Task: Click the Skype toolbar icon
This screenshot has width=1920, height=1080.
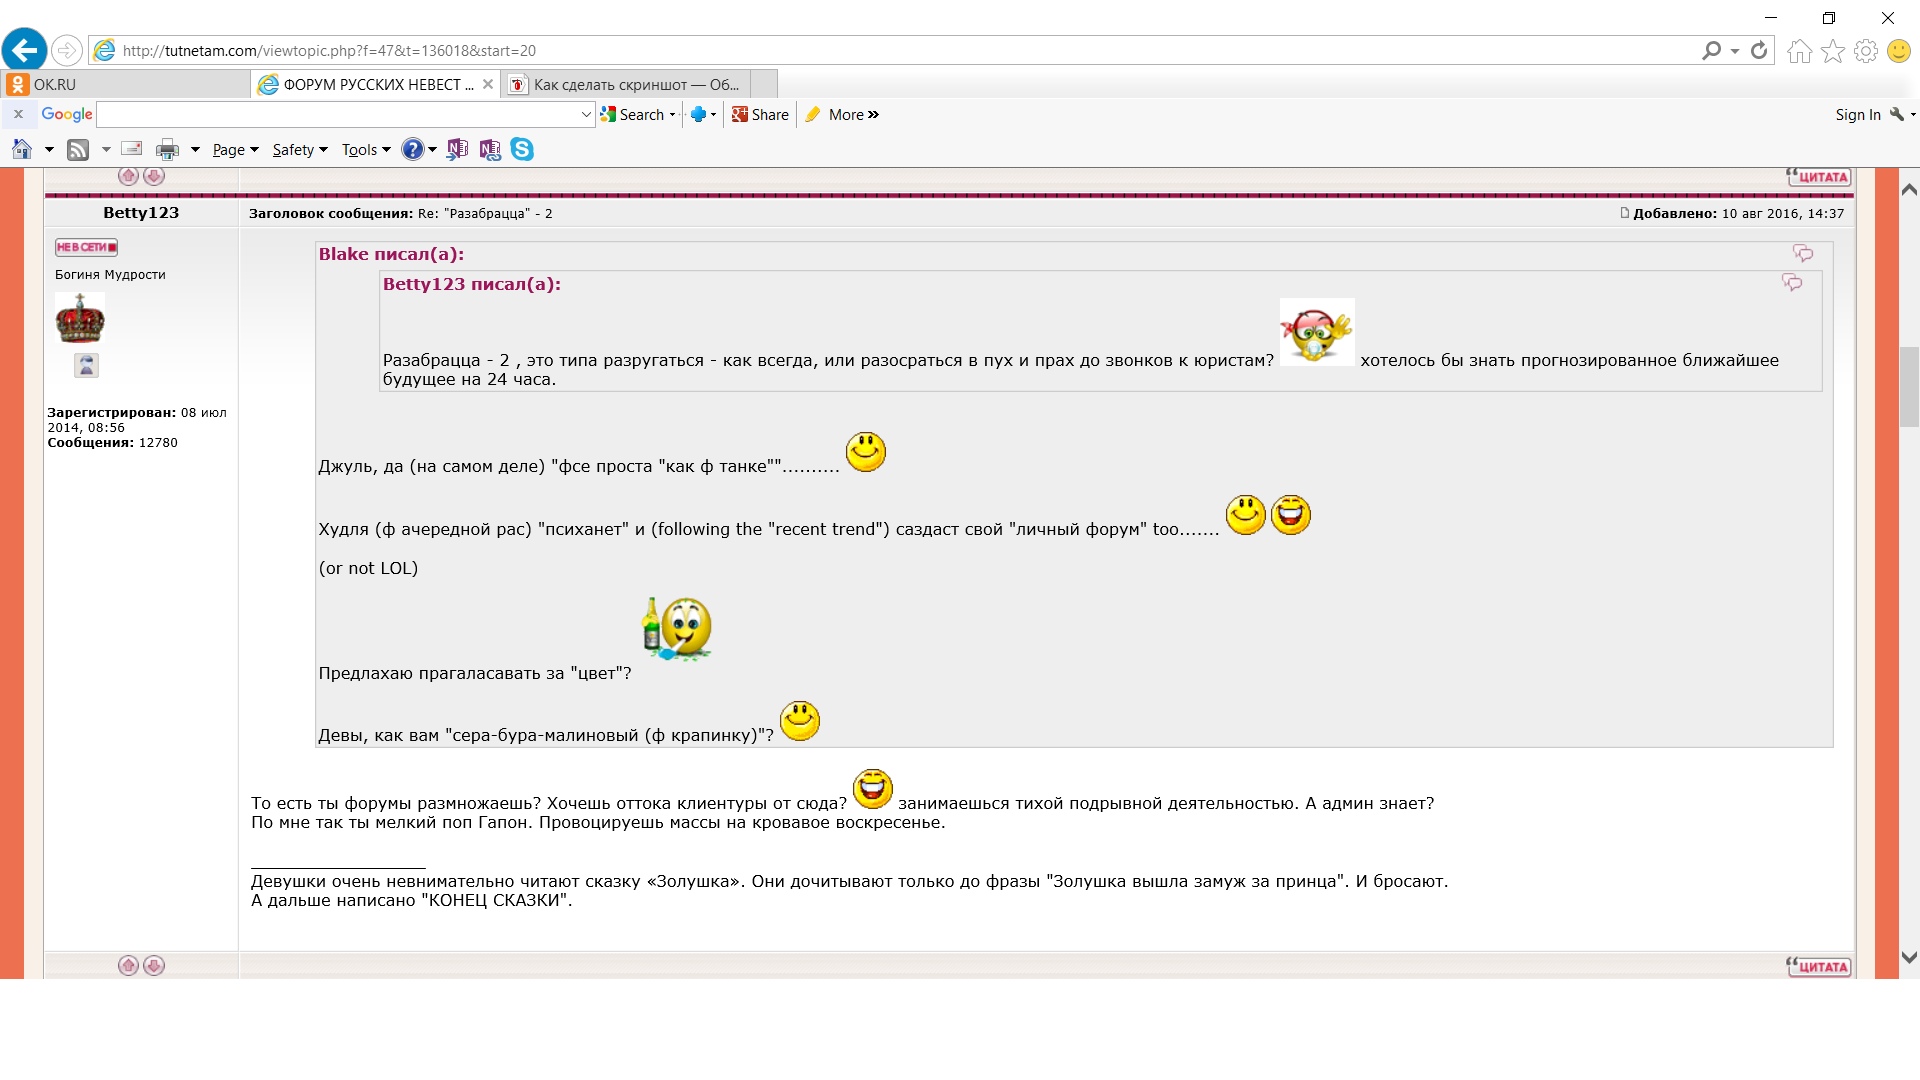Action: click(x=522, y=150)
